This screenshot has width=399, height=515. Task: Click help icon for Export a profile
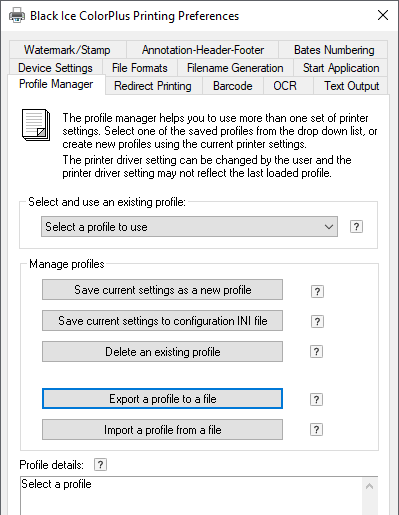tap(316, 399)
